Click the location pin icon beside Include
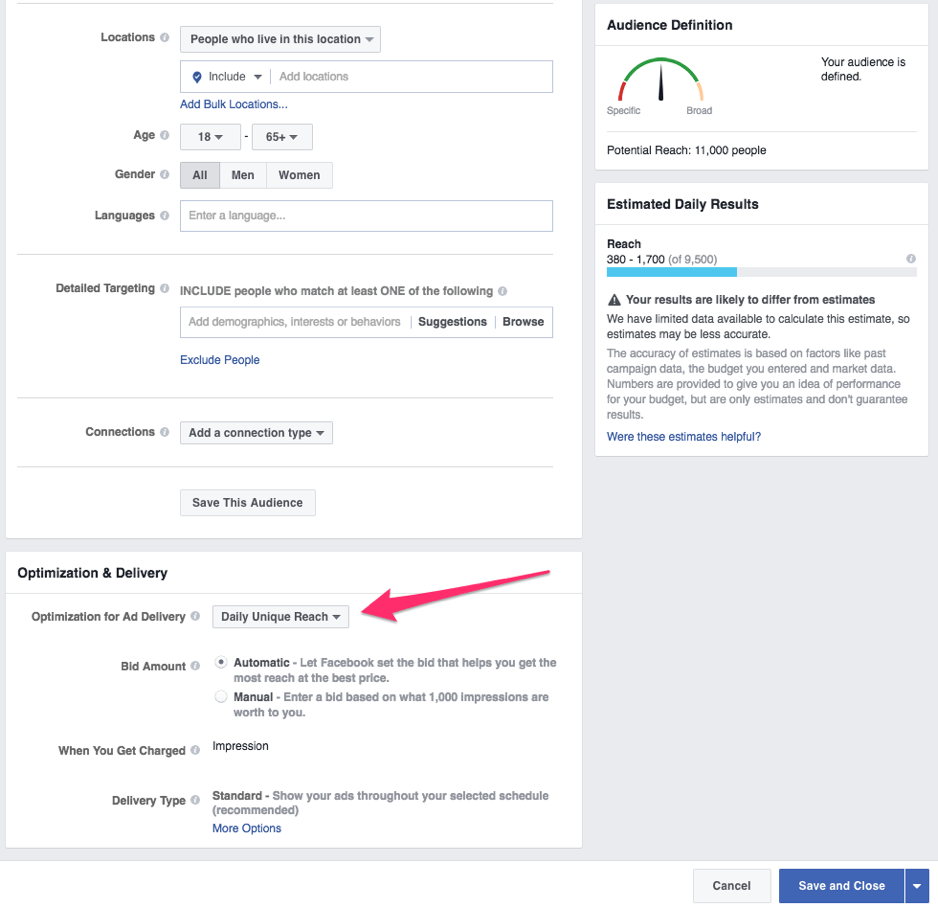The image size is (938, 908). click(197, 77)
